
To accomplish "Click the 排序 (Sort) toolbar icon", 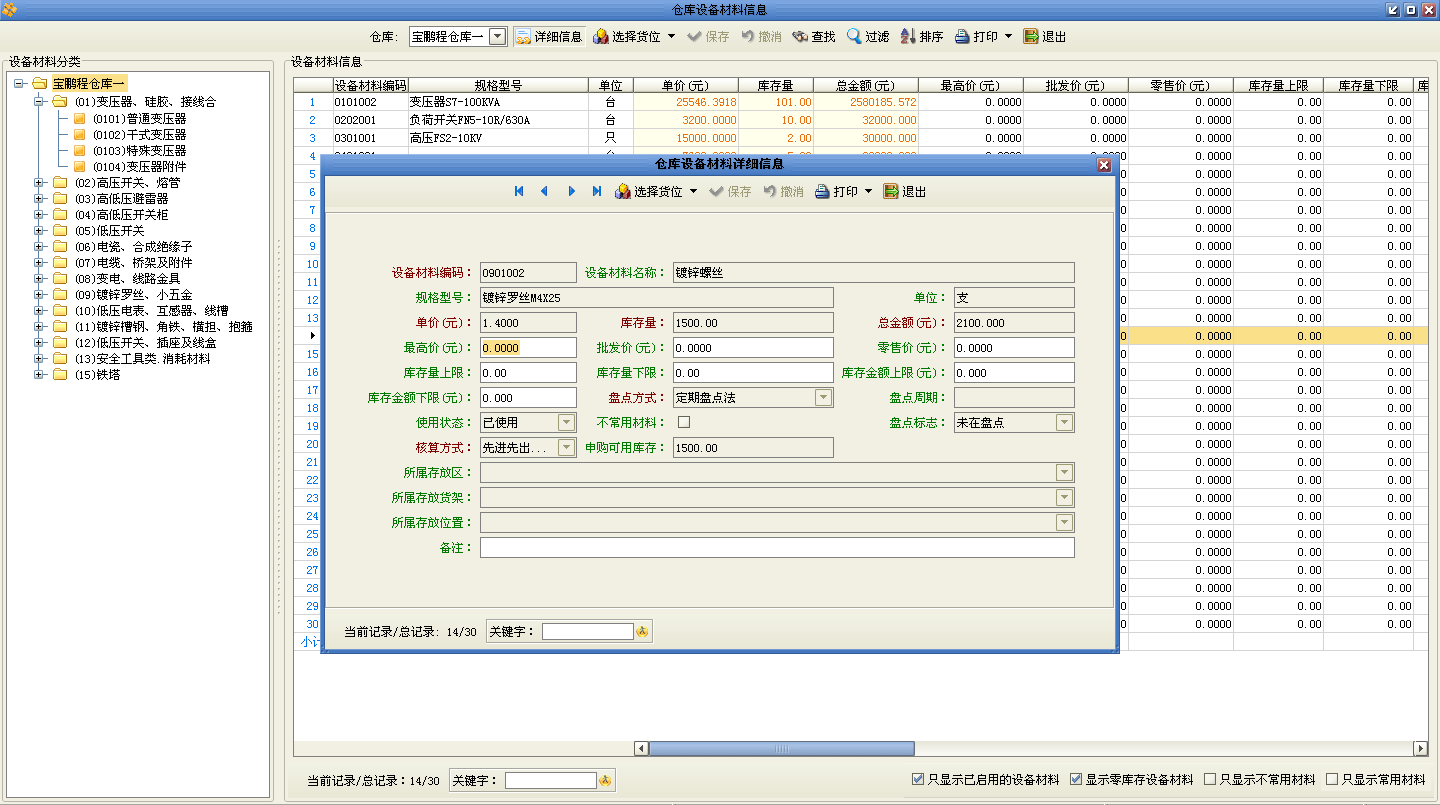I will point(919,36).
